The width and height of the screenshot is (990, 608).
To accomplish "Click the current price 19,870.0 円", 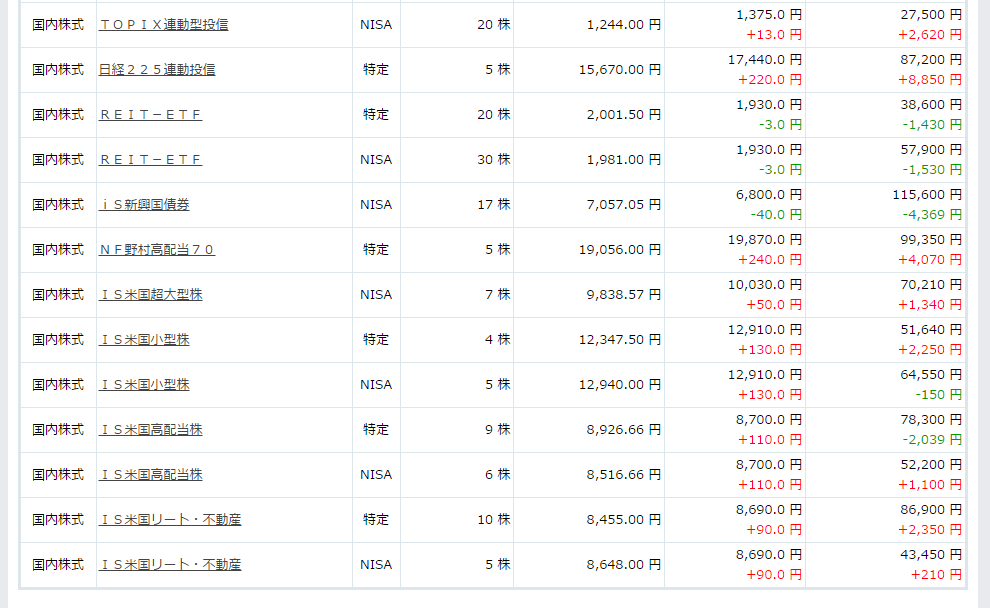I will tap(765, 240).
